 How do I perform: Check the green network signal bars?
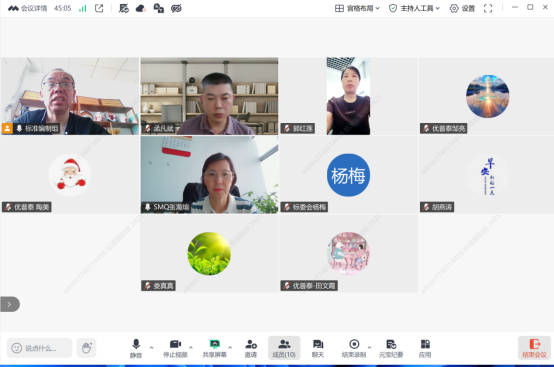tap(83, 8)
